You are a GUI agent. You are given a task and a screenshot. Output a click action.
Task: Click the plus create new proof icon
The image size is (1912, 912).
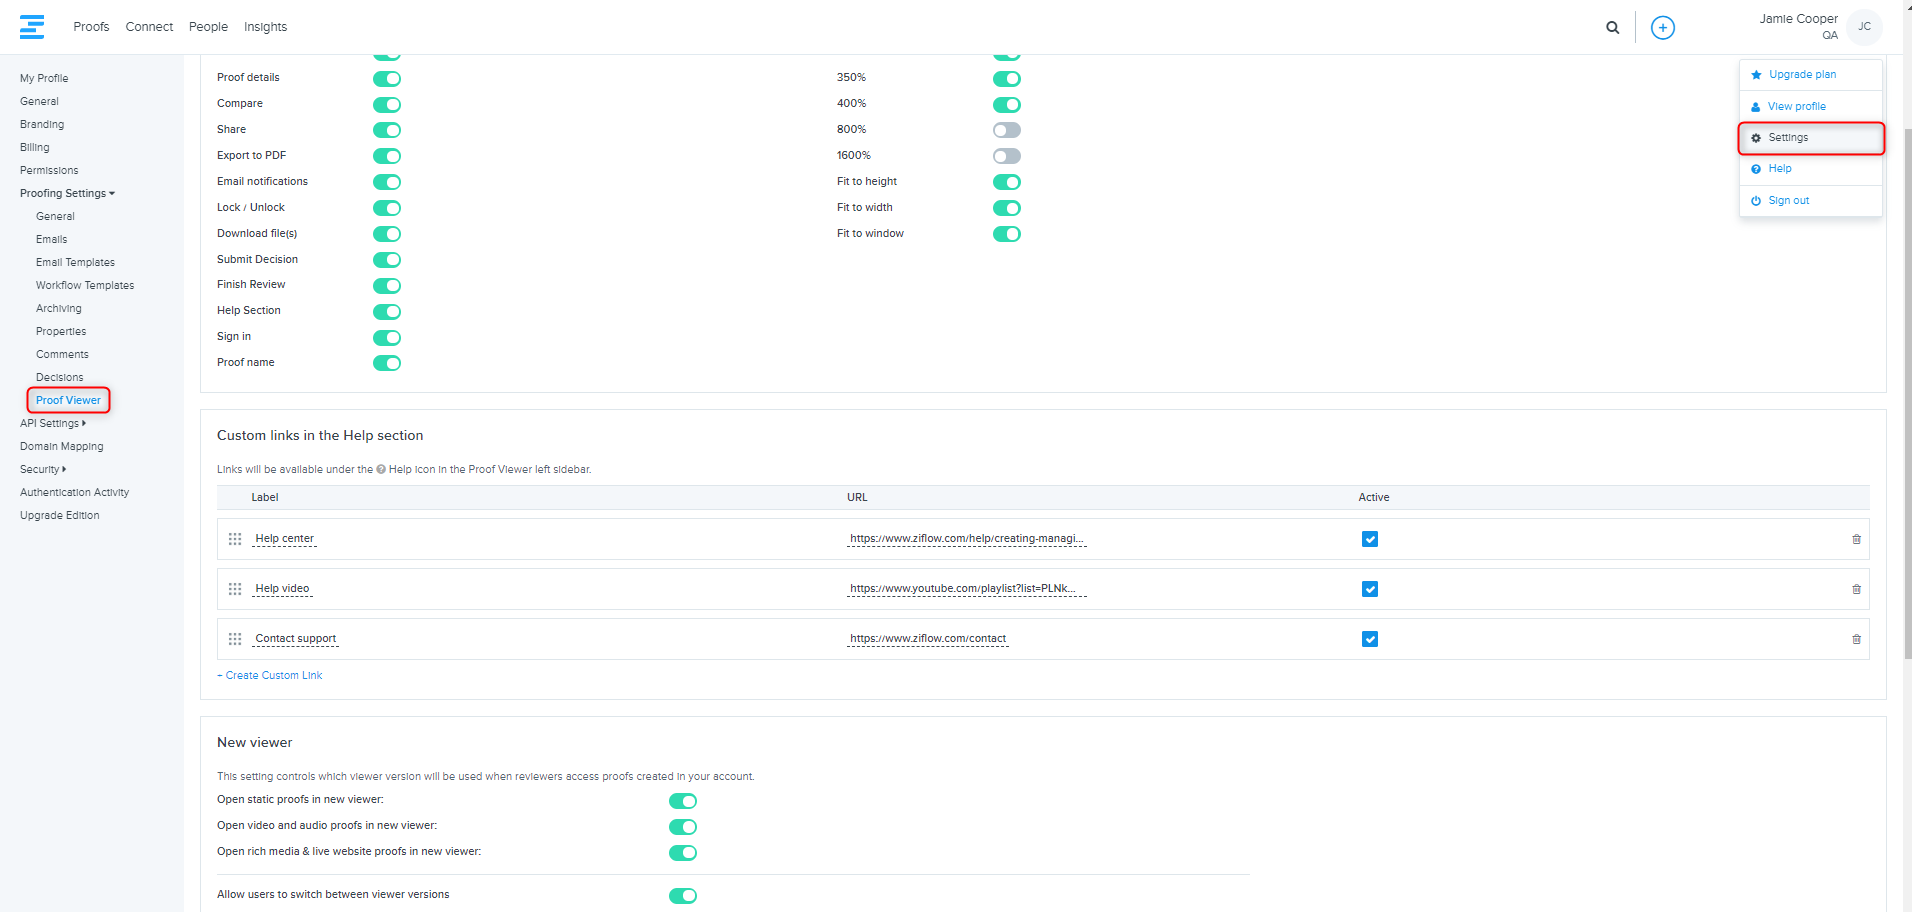(1662, 28)
